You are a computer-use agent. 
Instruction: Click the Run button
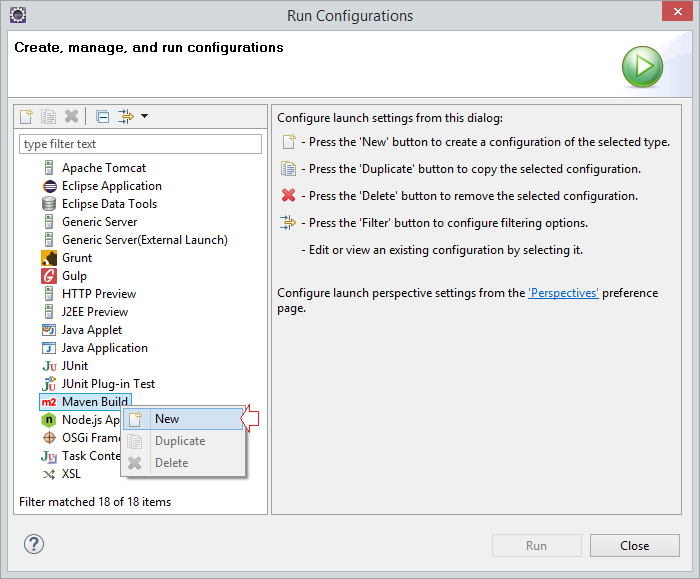537,546
